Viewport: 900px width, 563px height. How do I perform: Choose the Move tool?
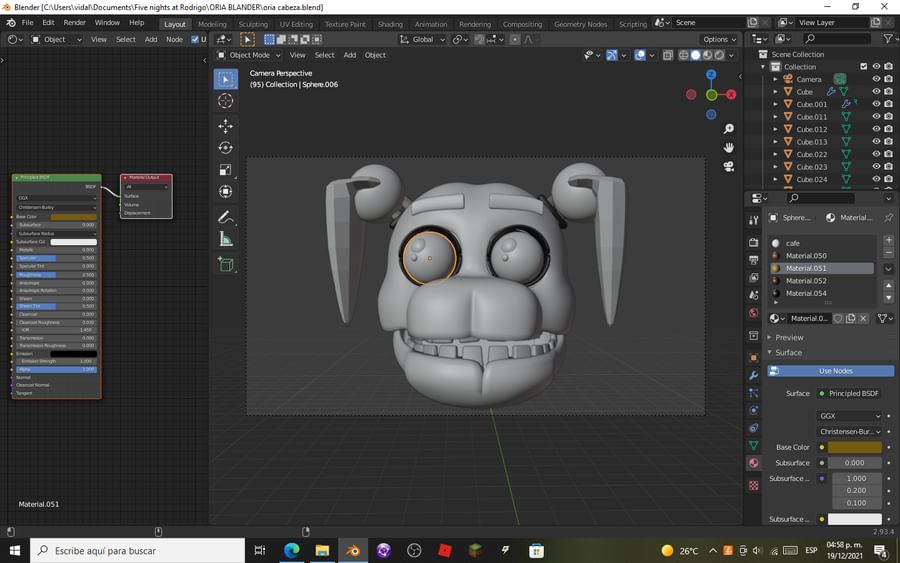[x=226, y=126]
